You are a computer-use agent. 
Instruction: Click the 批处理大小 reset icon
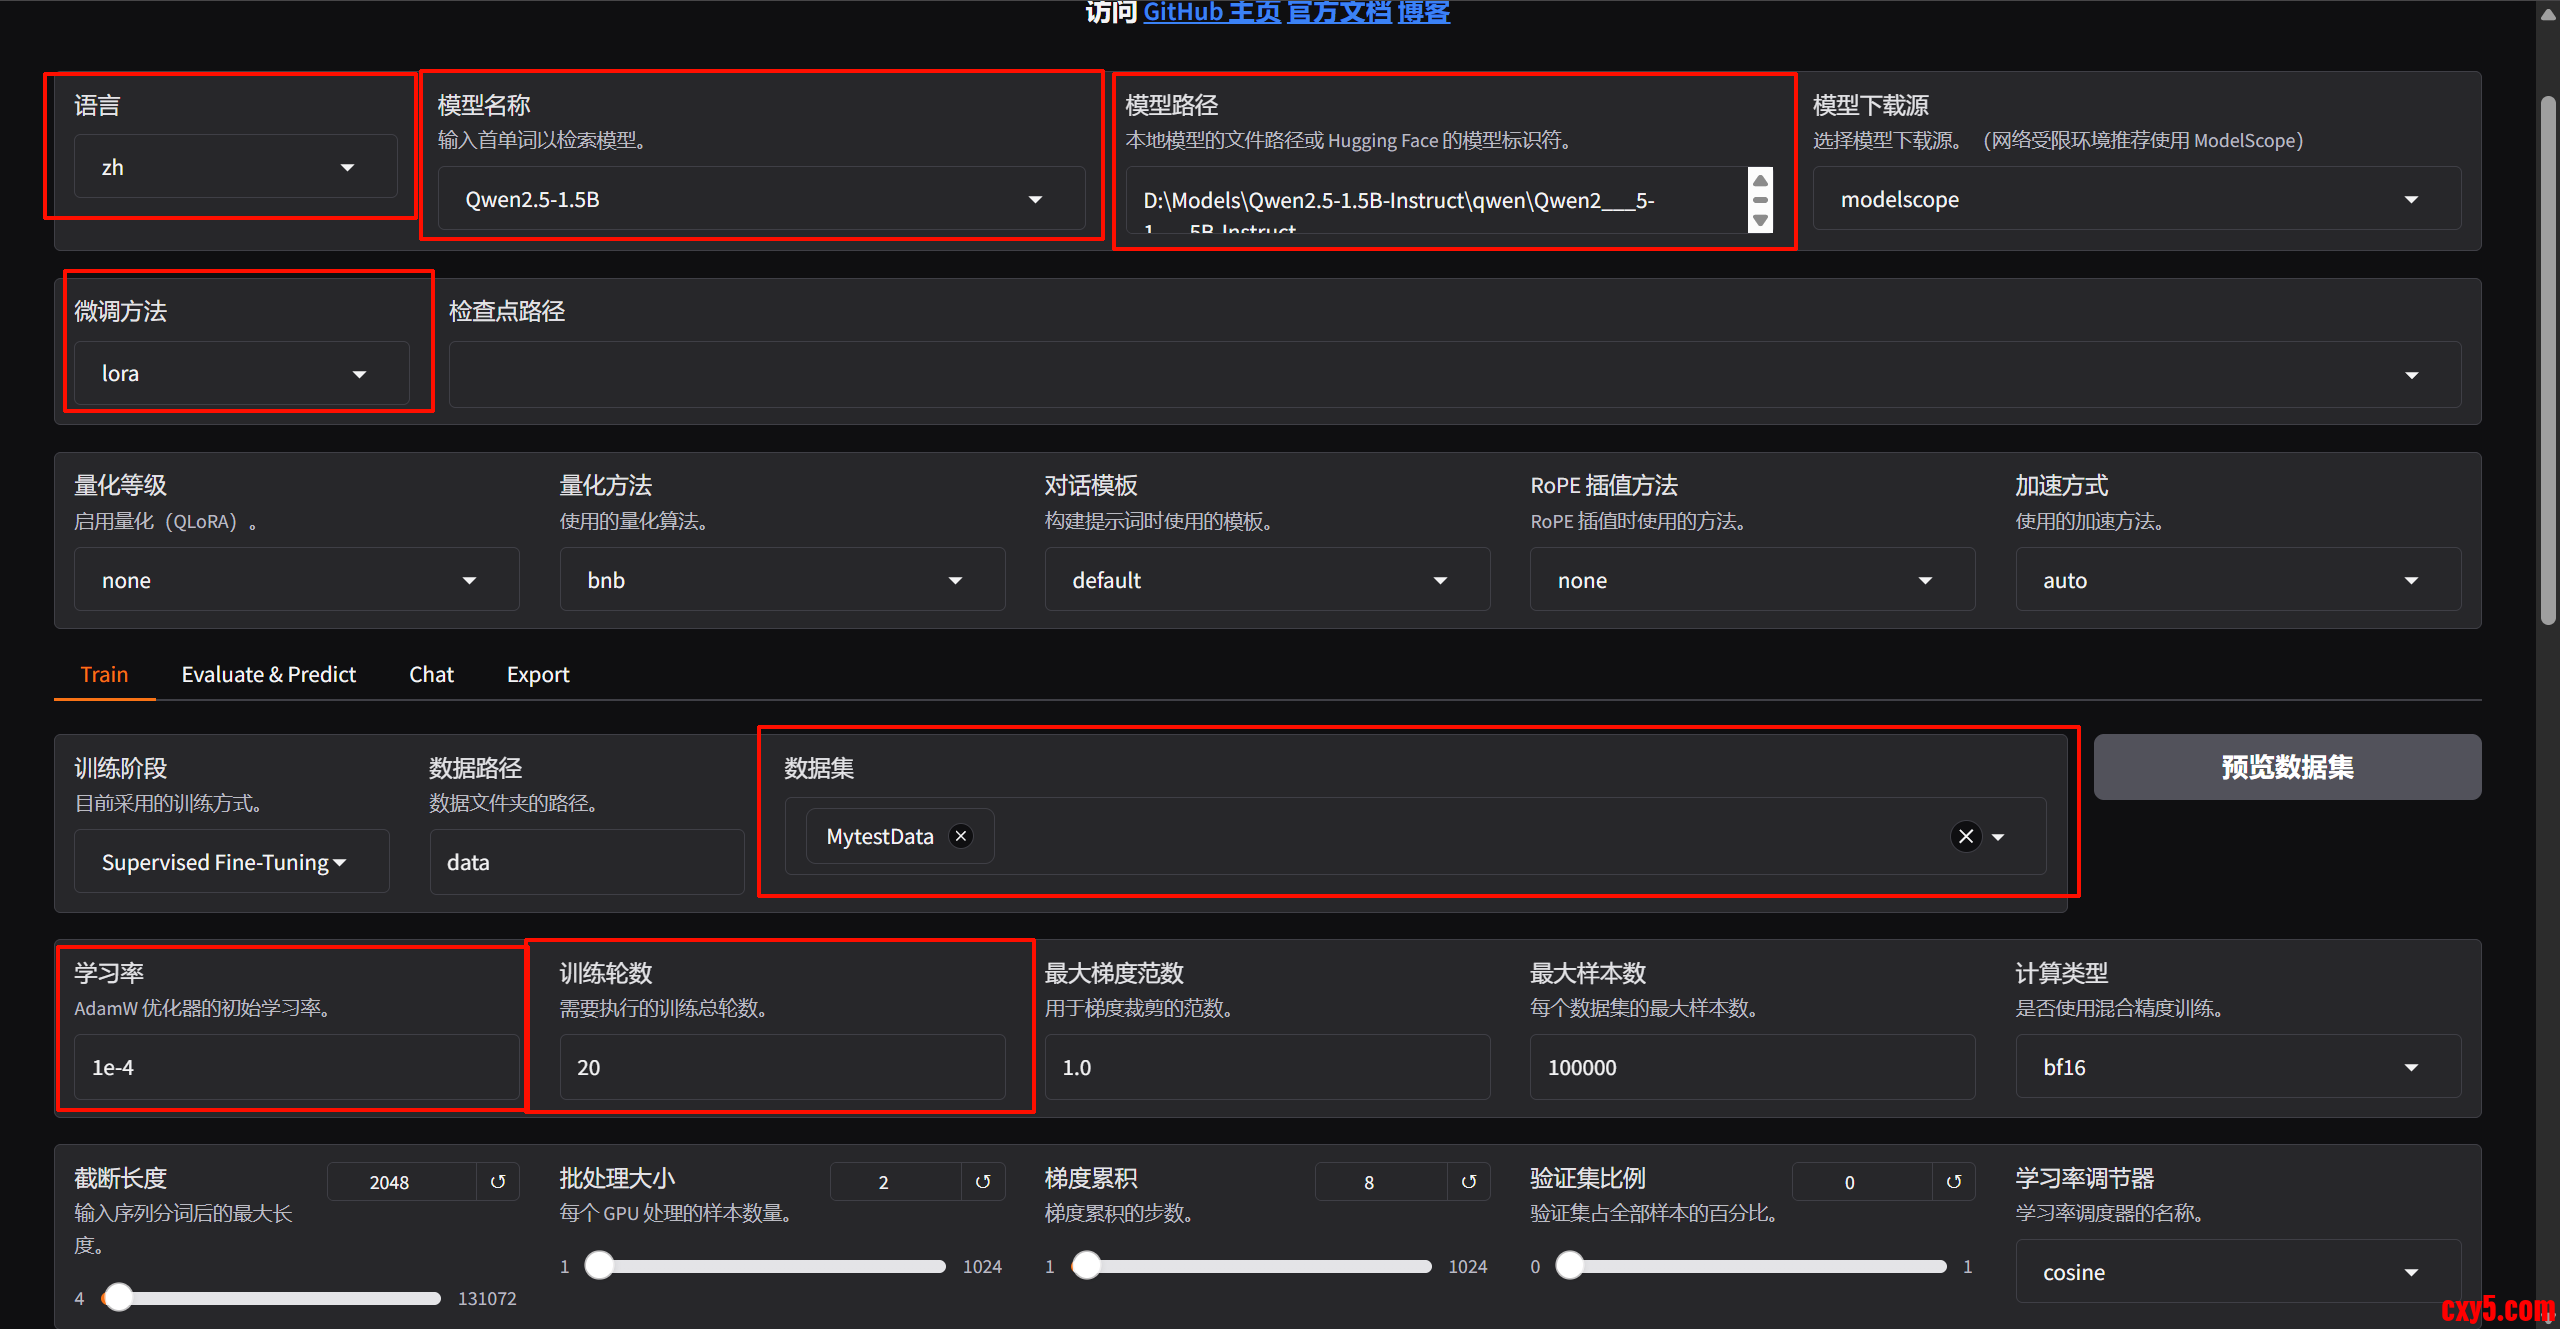(983, 1182)
